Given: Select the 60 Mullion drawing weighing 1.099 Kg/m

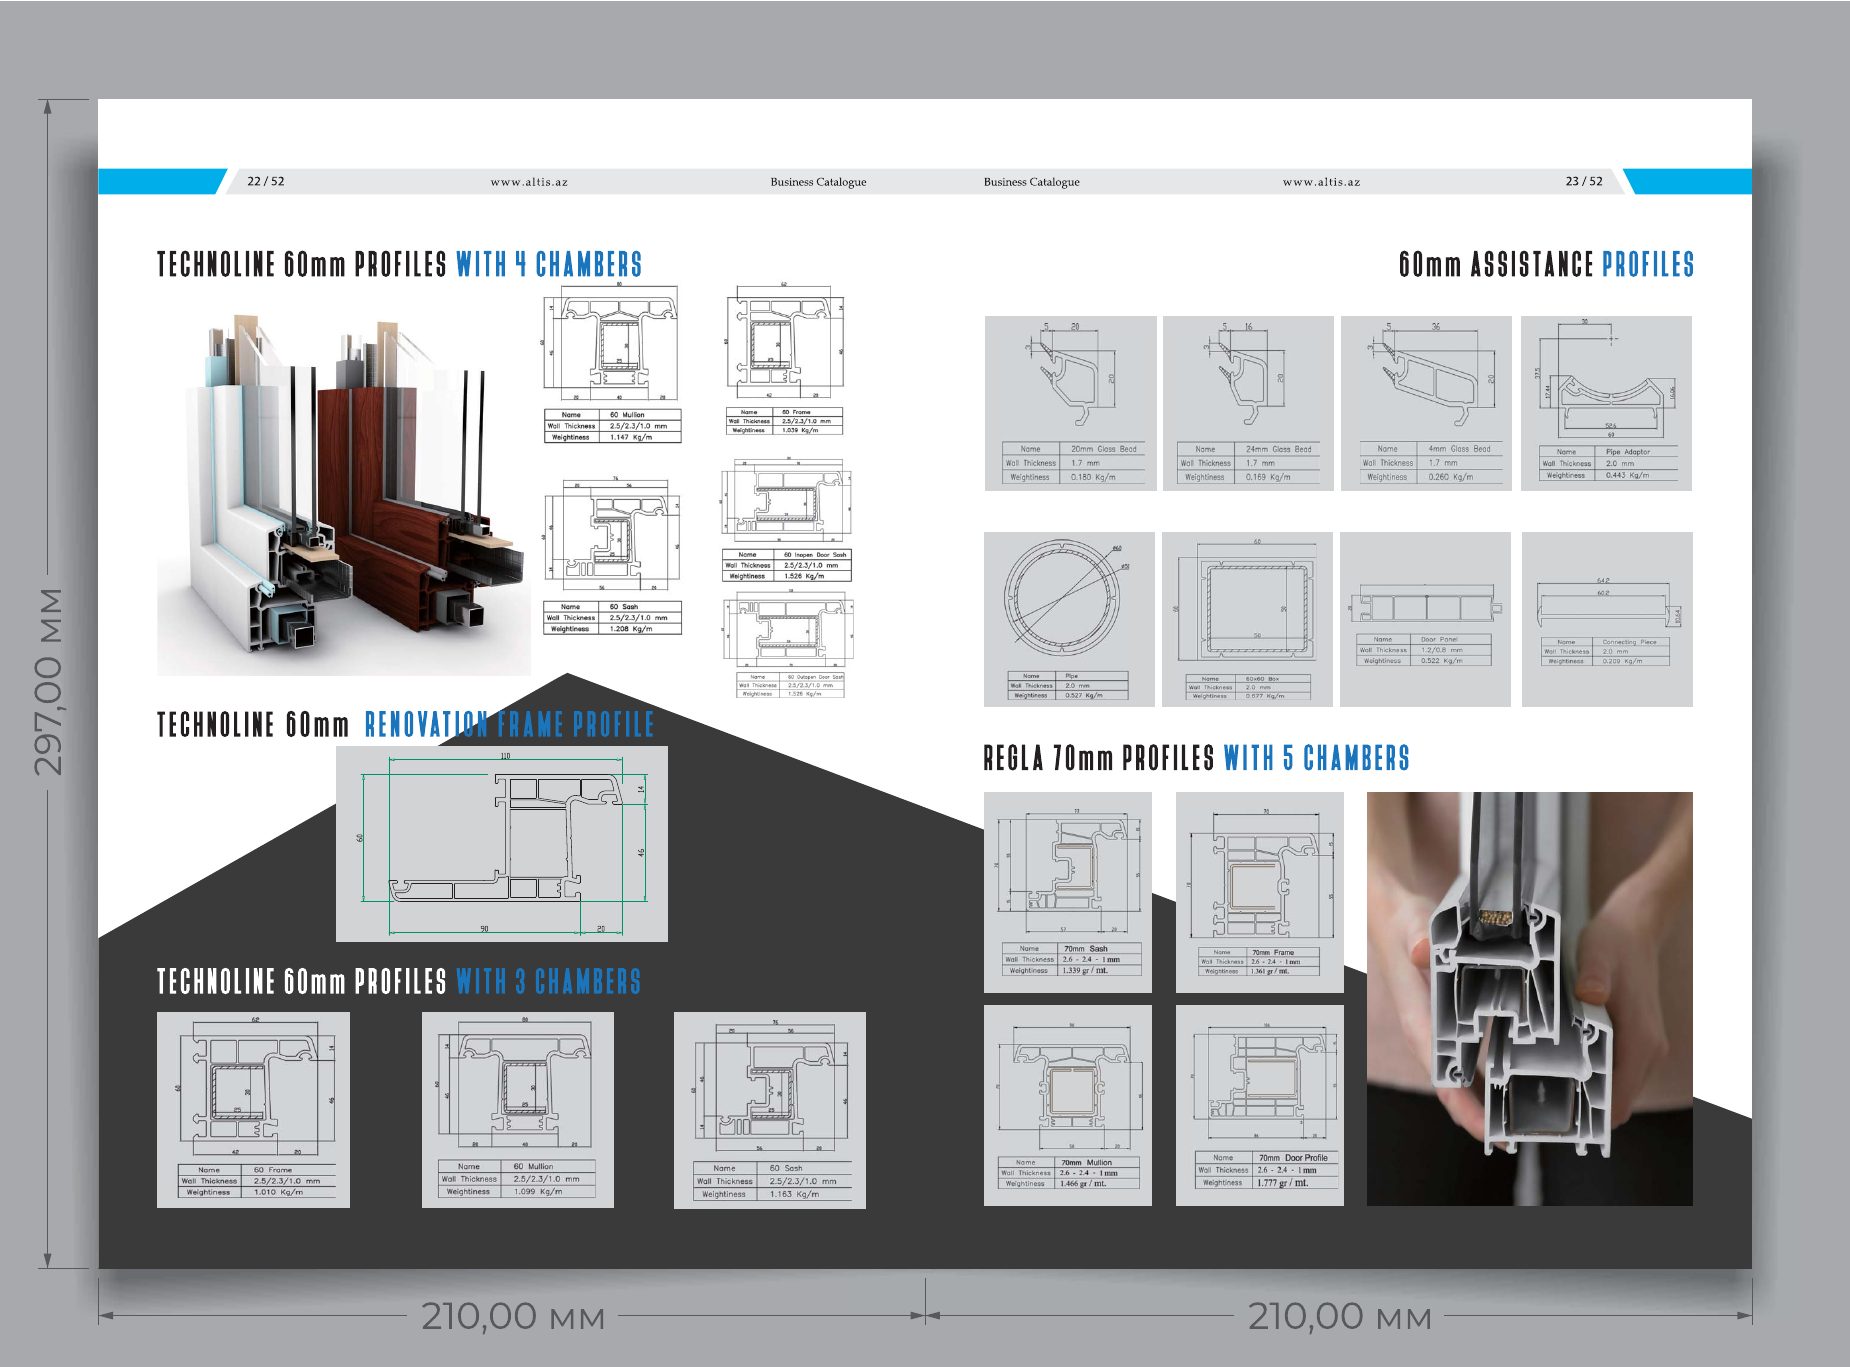Looking at the screenshot, I should click(x=518, y=1110).
